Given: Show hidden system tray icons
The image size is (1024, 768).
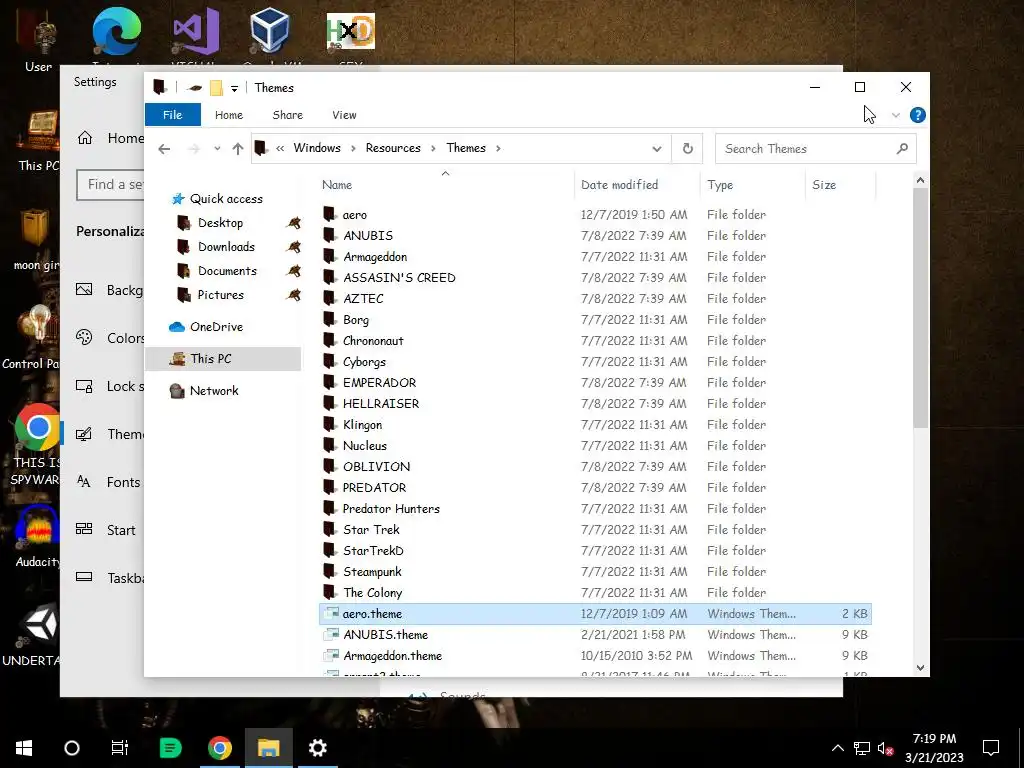Looking at the screenshot, I should (x=838, y=748).
